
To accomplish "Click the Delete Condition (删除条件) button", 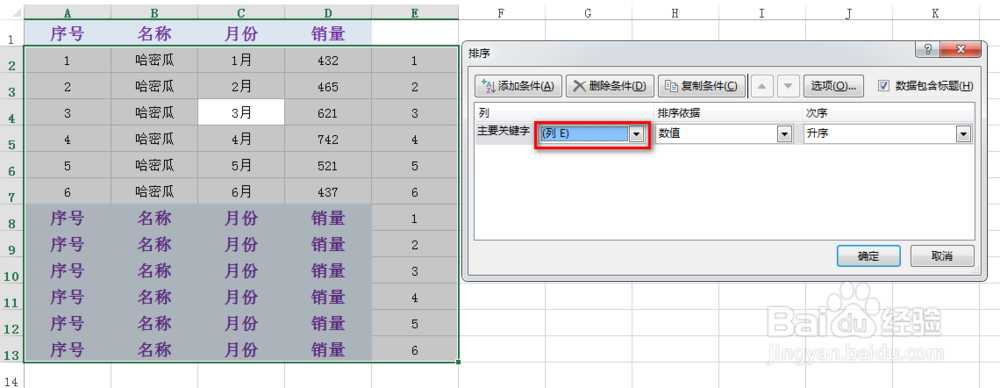I will pyautogui.click(x=610, y=86).
